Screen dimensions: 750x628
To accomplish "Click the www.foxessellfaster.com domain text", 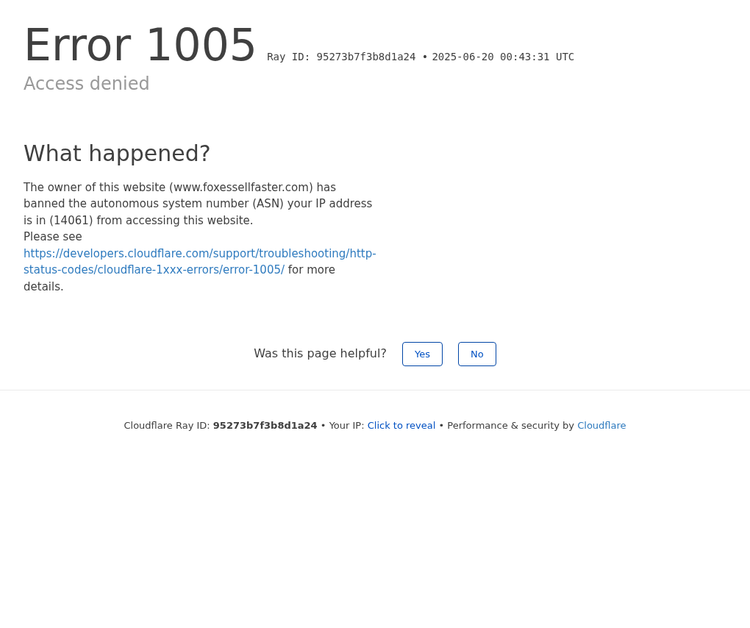I will [x=241, y=187].
